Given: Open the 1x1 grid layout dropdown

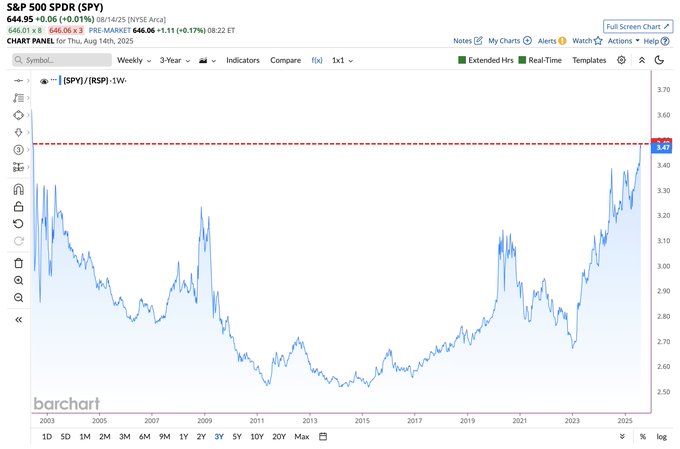Looking at the screenshot, I should pyautogui.click(x=342, y=60).
